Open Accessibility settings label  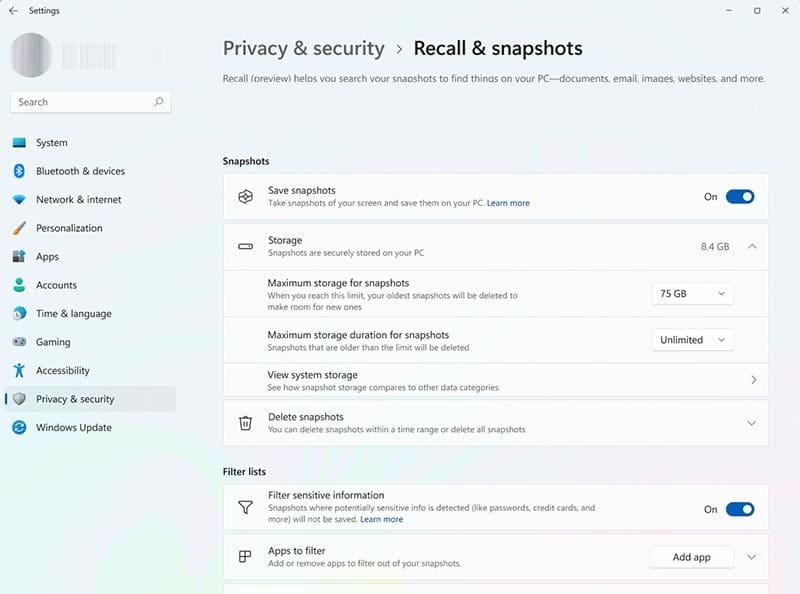click(62, 371)
